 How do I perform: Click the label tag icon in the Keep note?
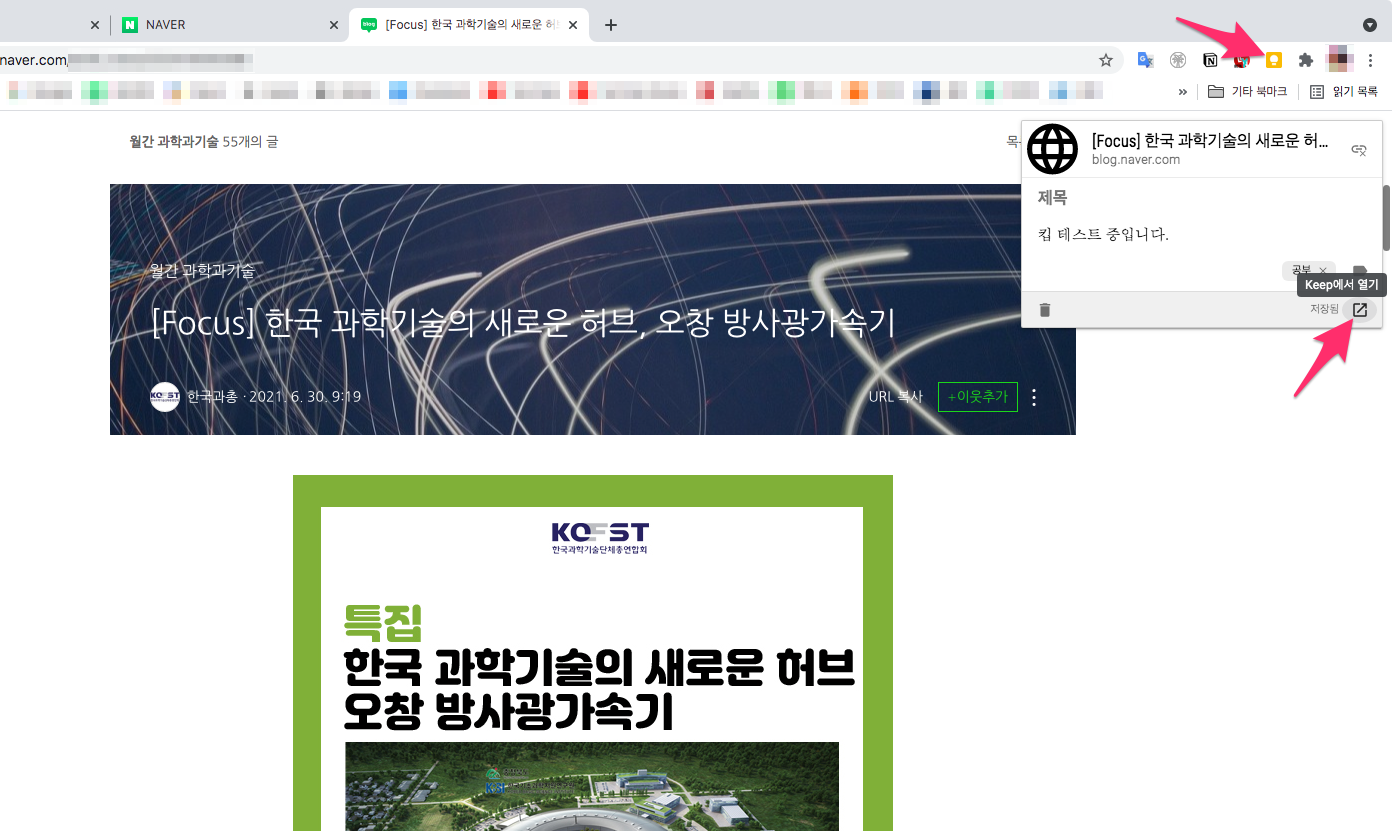click(1360, 272)
